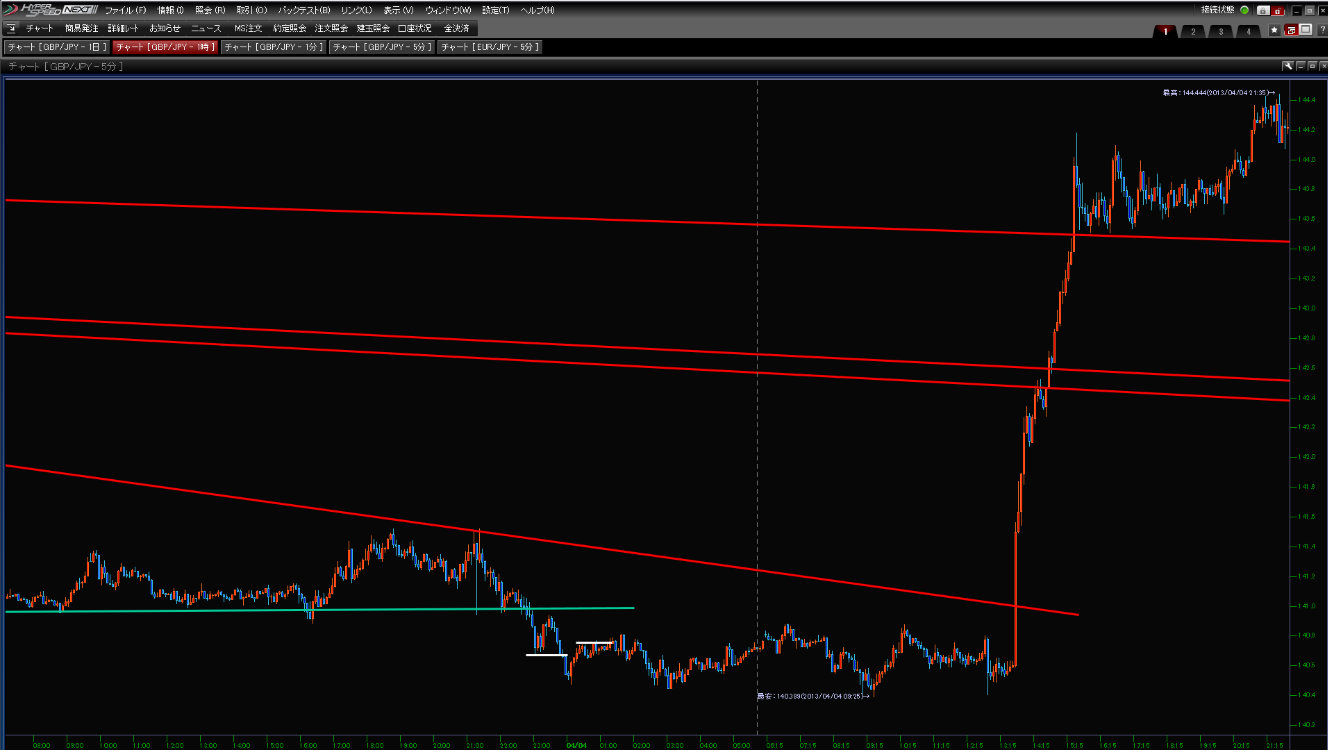This screenshot has width=1328, height=750.
Task: Open chart settings via wrench icon
Action: point(1289,66)
